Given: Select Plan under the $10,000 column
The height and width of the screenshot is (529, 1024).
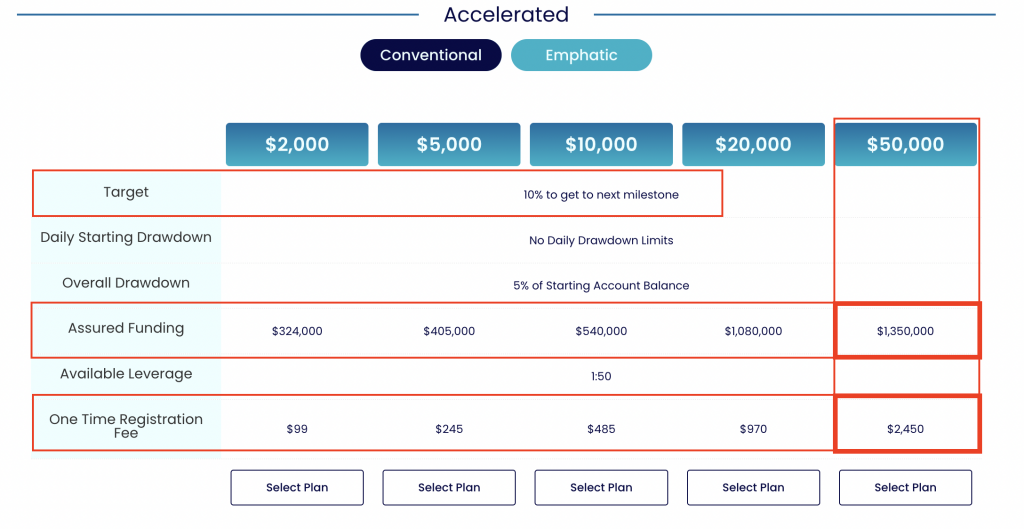Looking at the screenshot, I should [x=601, y=487].
